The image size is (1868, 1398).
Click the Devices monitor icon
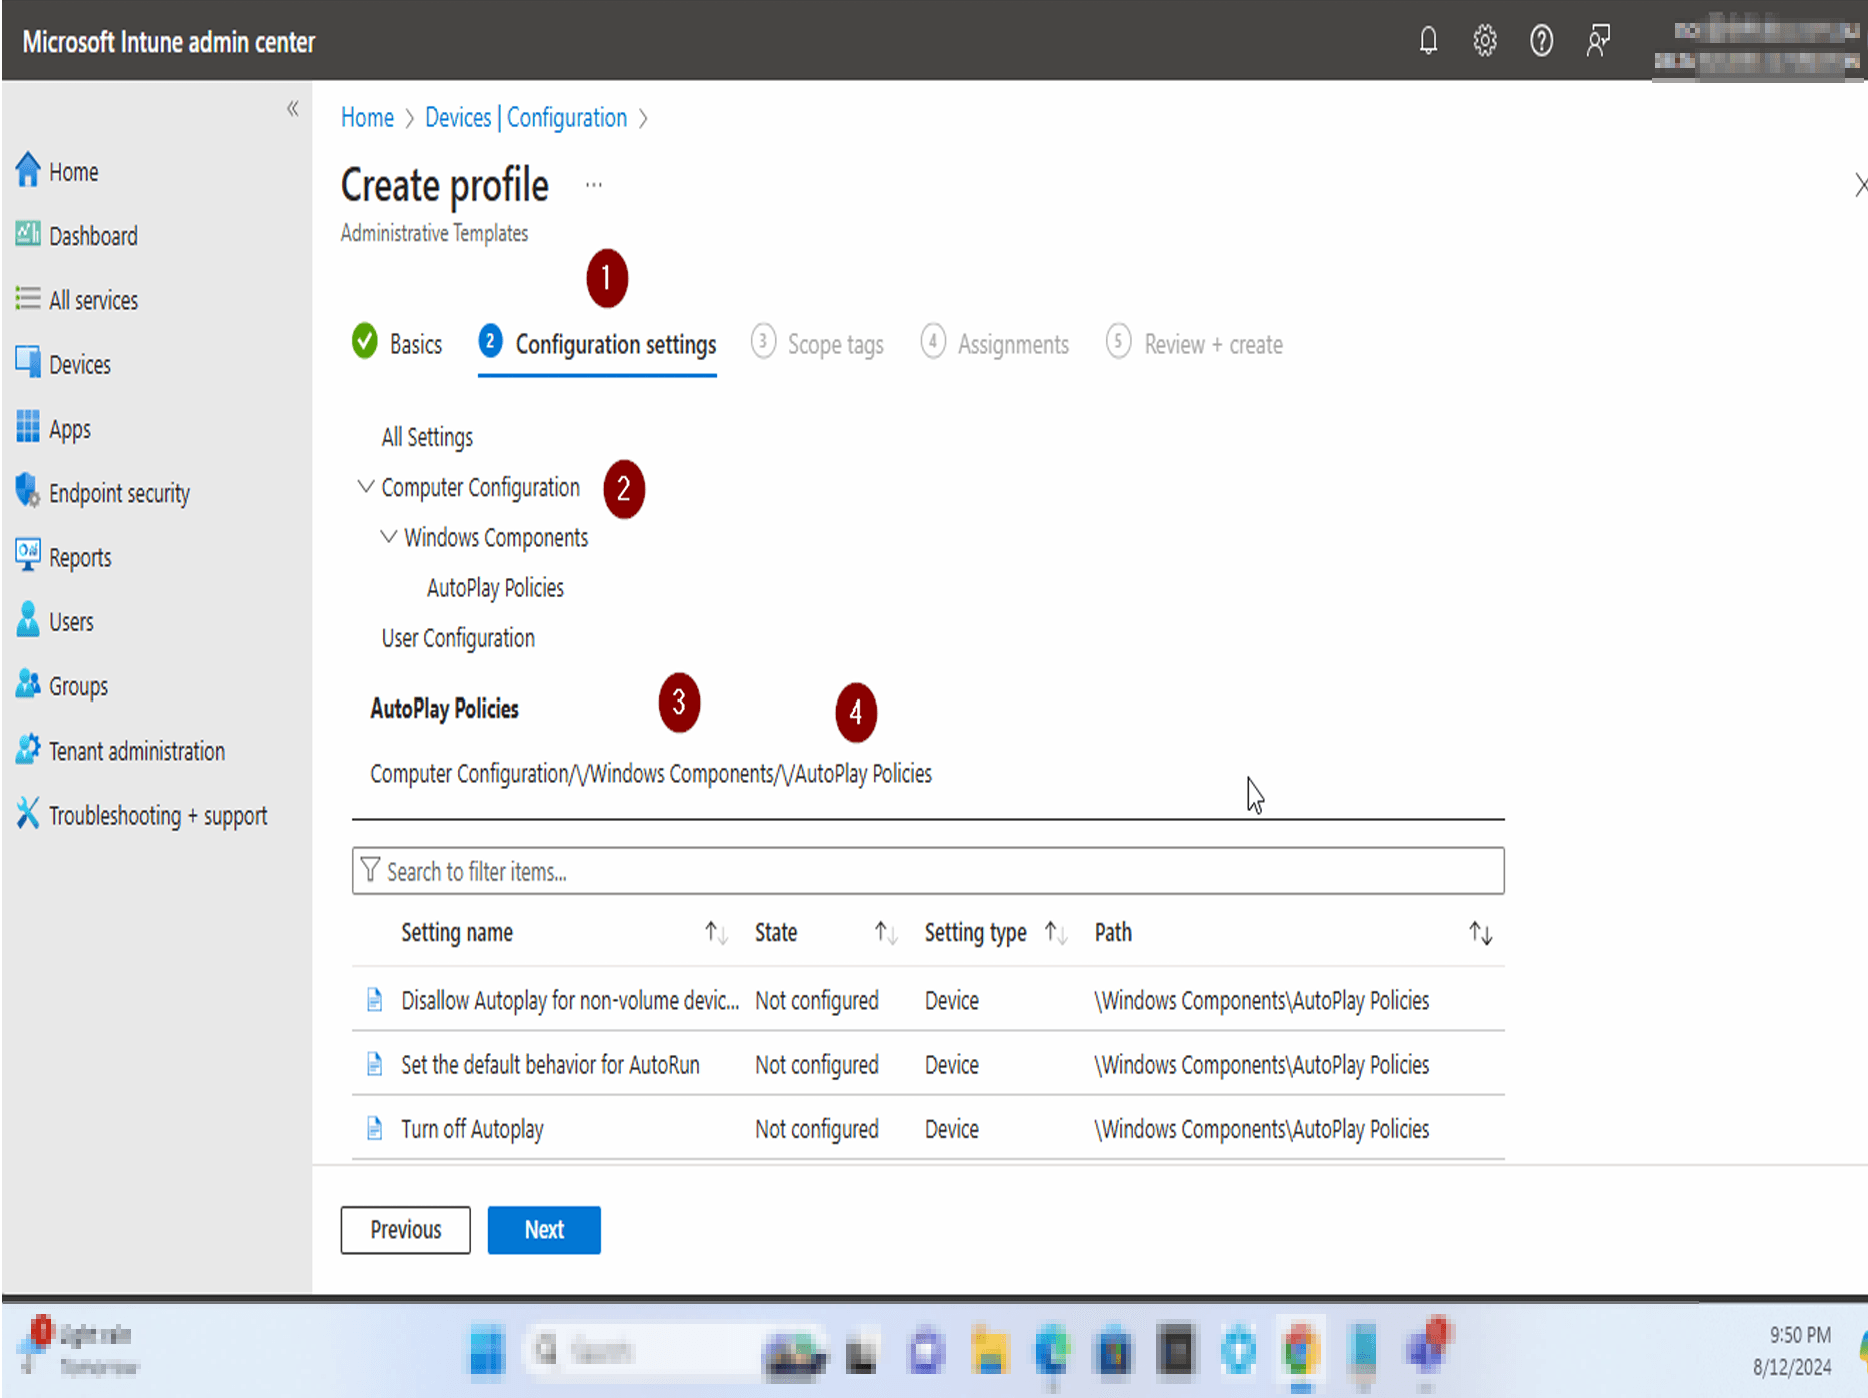[28, 362]
